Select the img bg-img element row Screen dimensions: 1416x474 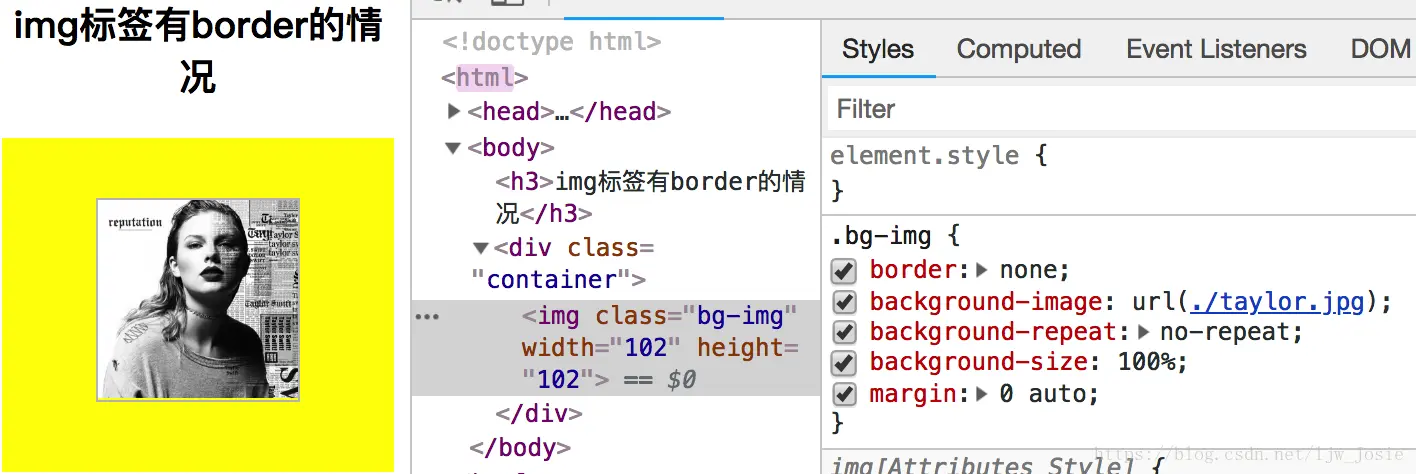(x=616, y=348)
